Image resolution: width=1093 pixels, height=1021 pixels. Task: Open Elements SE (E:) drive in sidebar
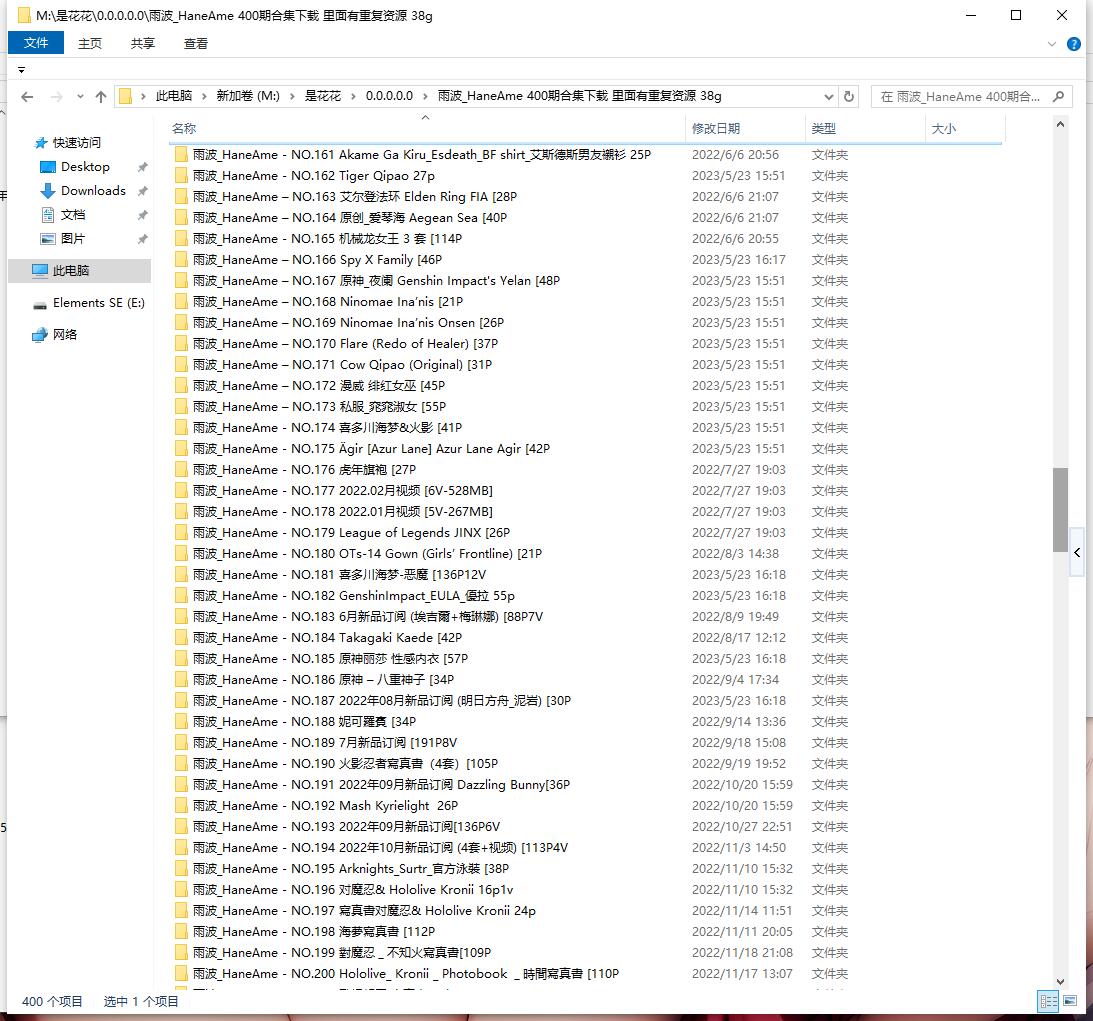[x=98, y=302]
